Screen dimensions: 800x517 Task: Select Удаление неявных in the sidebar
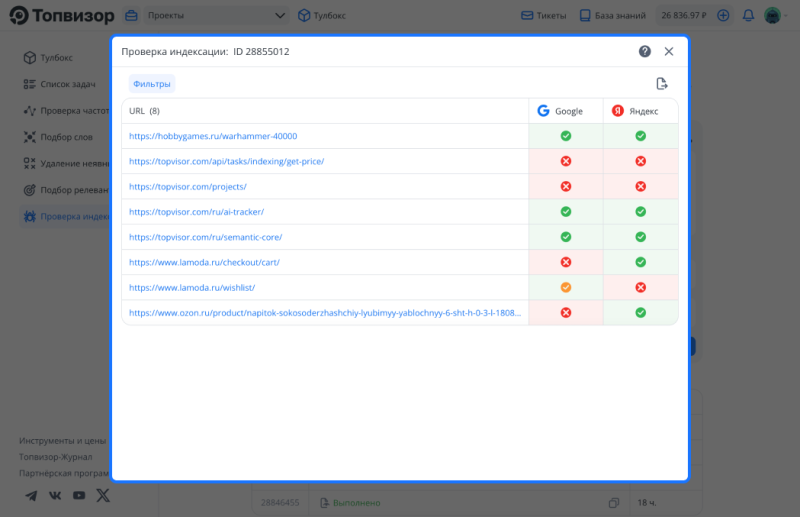tap(66, 163)
